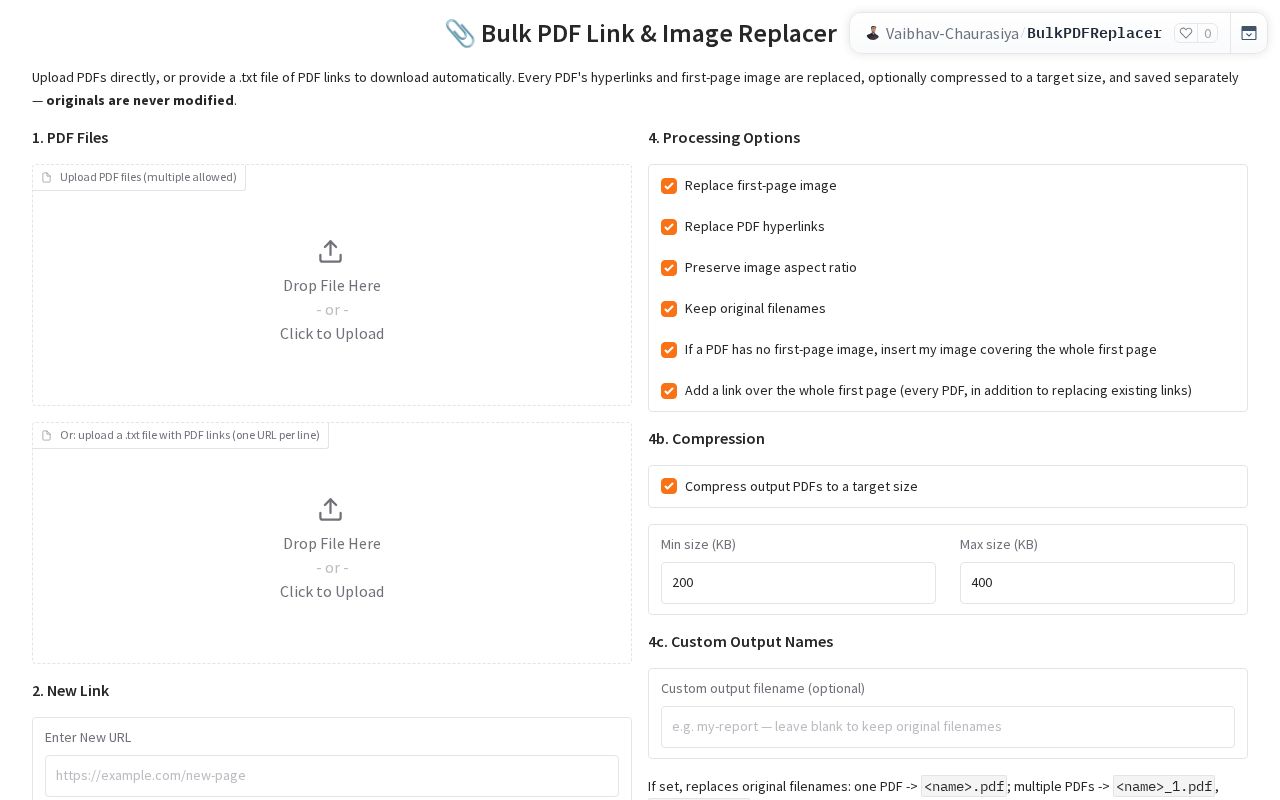Click the '4. Processing Options' heading
This screenshot has height=800, width=1280.
[724, 137]
